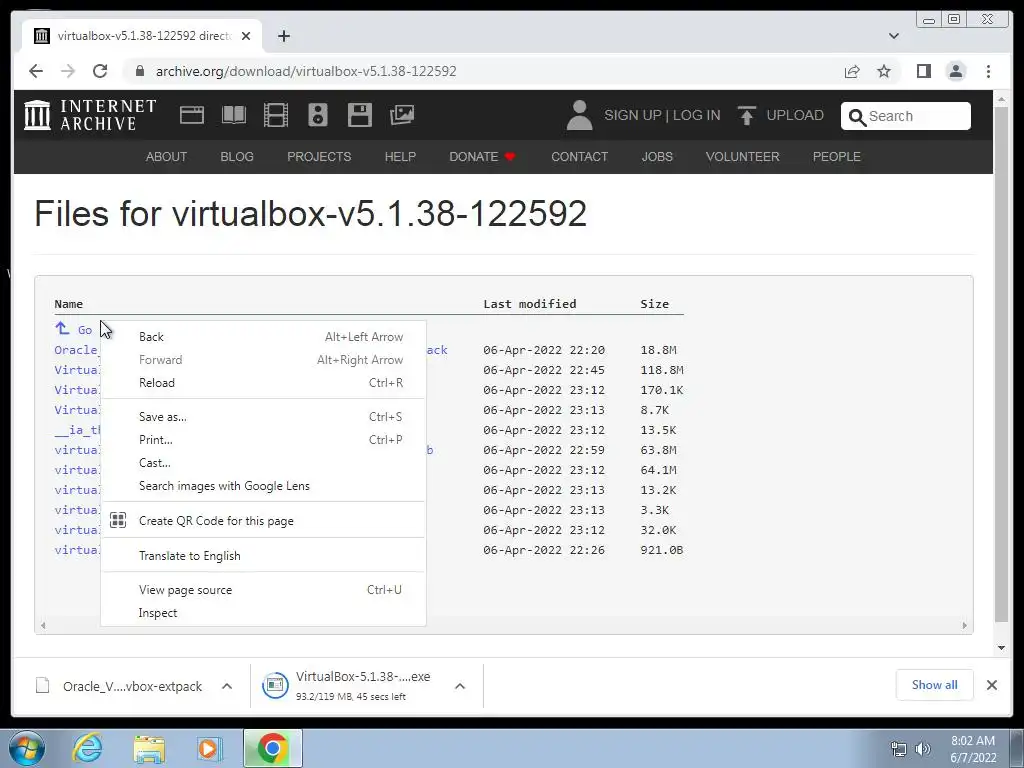1024x768 pixels.
Task: Open the Web archive icon
Action: pos(192,115)
